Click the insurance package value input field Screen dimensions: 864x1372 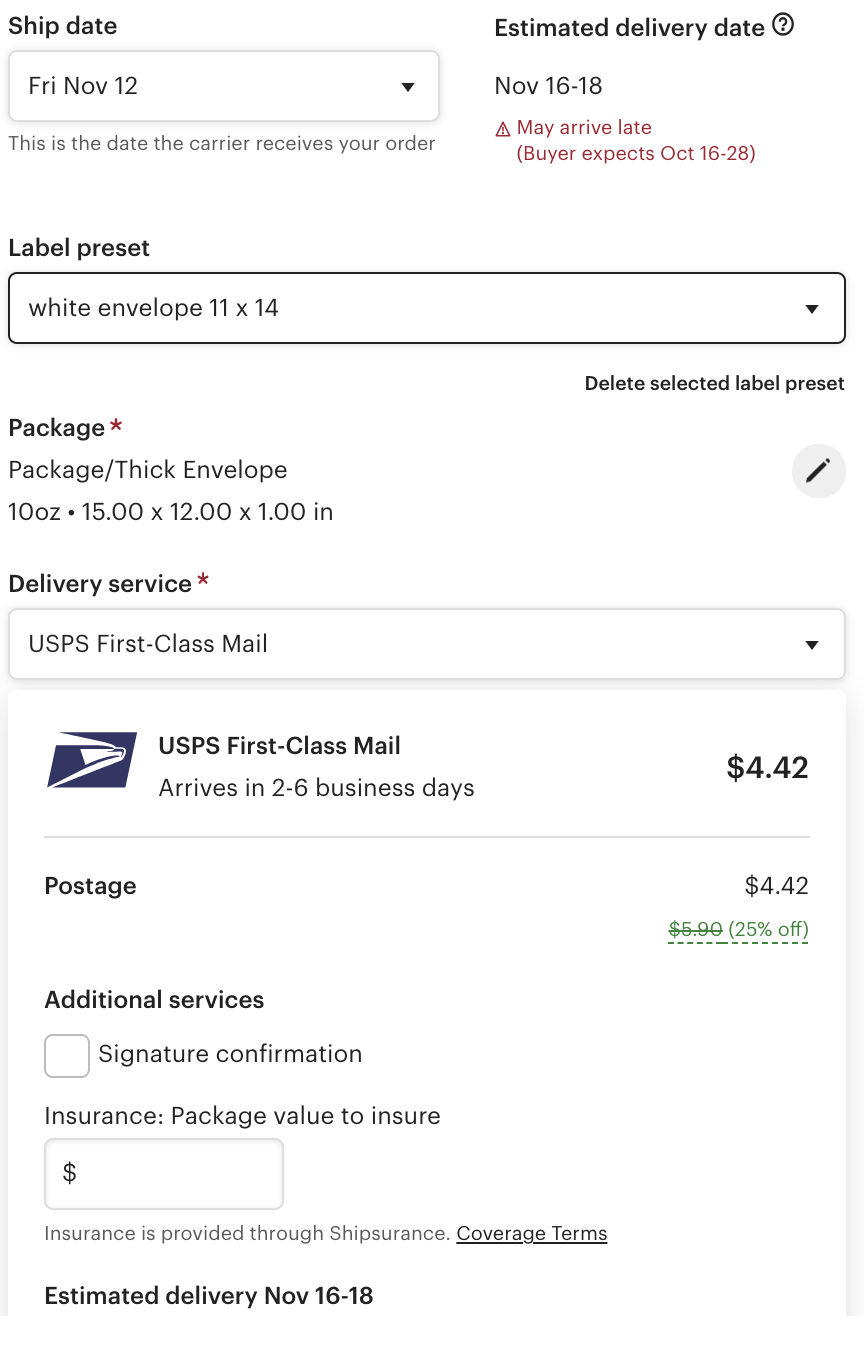(163, 1173)
